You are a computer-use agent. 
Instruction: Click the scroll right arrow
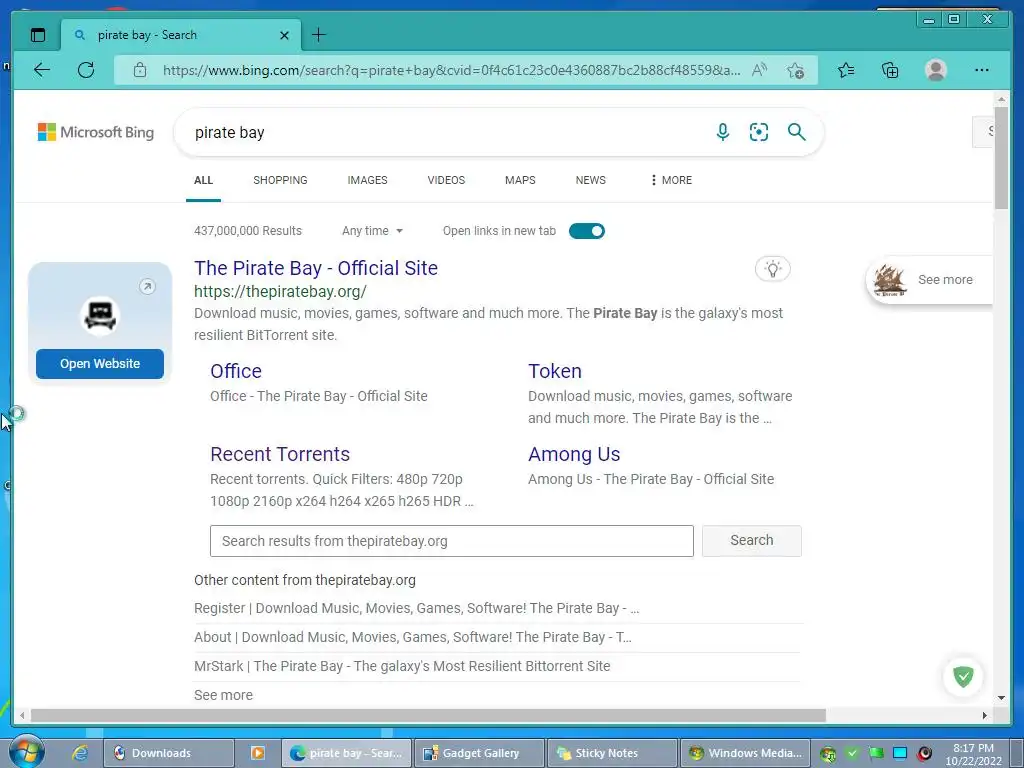click(985, 716)
